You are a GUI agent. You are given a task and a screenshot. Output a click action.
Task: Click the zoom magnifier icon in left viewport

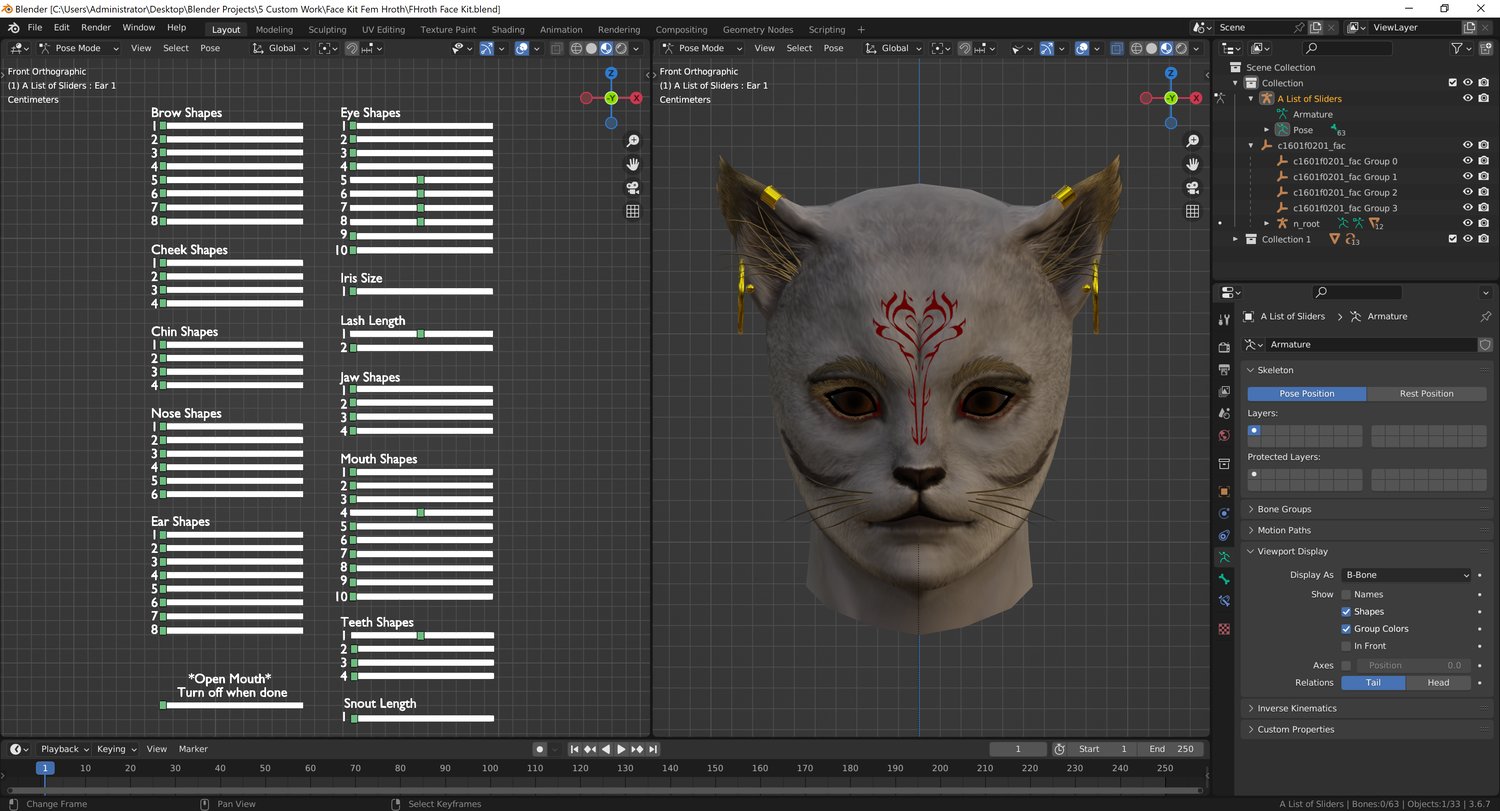pyautogui.click(x=632, y=141)
